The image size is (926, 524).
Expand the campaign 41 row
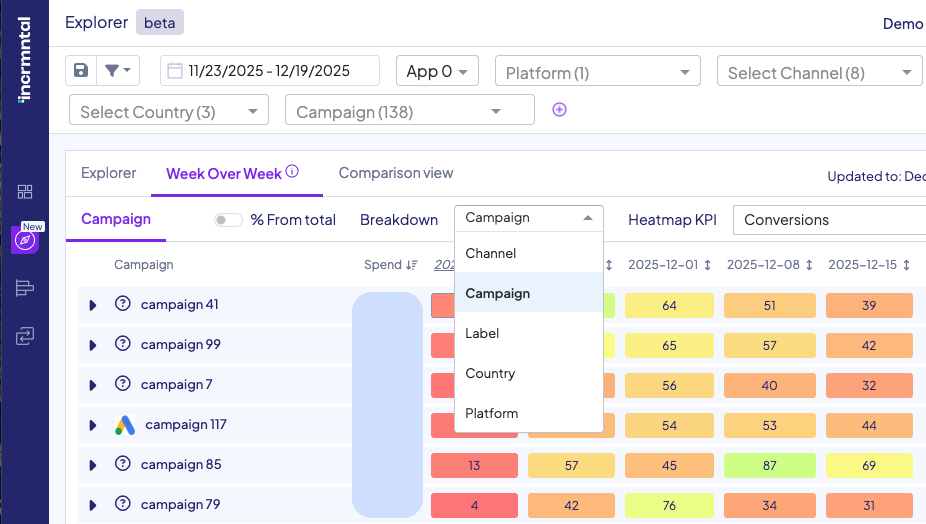tap(93, 305)
